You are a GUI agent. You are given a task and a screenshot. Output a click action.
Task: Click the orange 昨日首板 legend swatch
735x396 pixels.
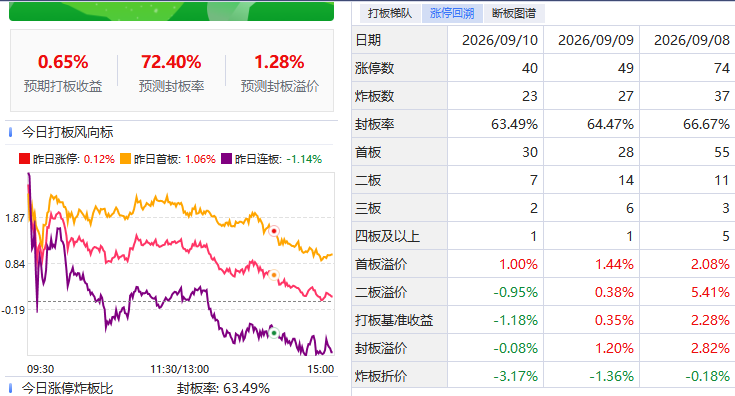(125, 159)
